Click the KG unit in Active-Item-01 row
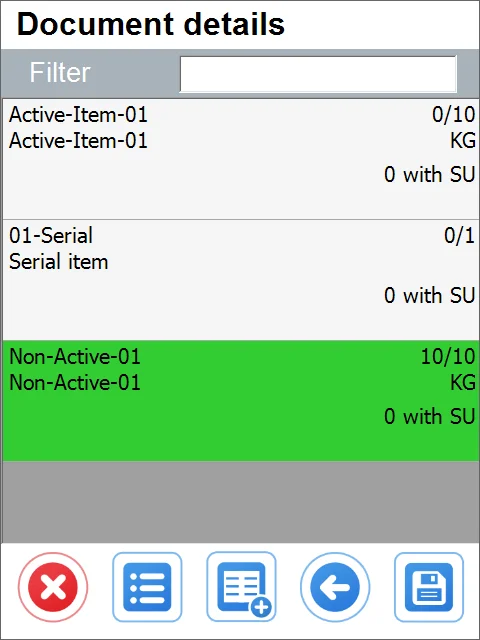Viewport: 480px width, 640px height. point(463,141)
